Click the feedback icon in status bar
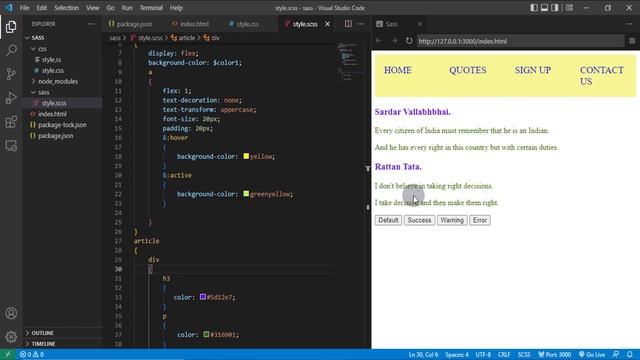Image resolution: width=640 pixels, height=360 pixels. coord(616,354)
